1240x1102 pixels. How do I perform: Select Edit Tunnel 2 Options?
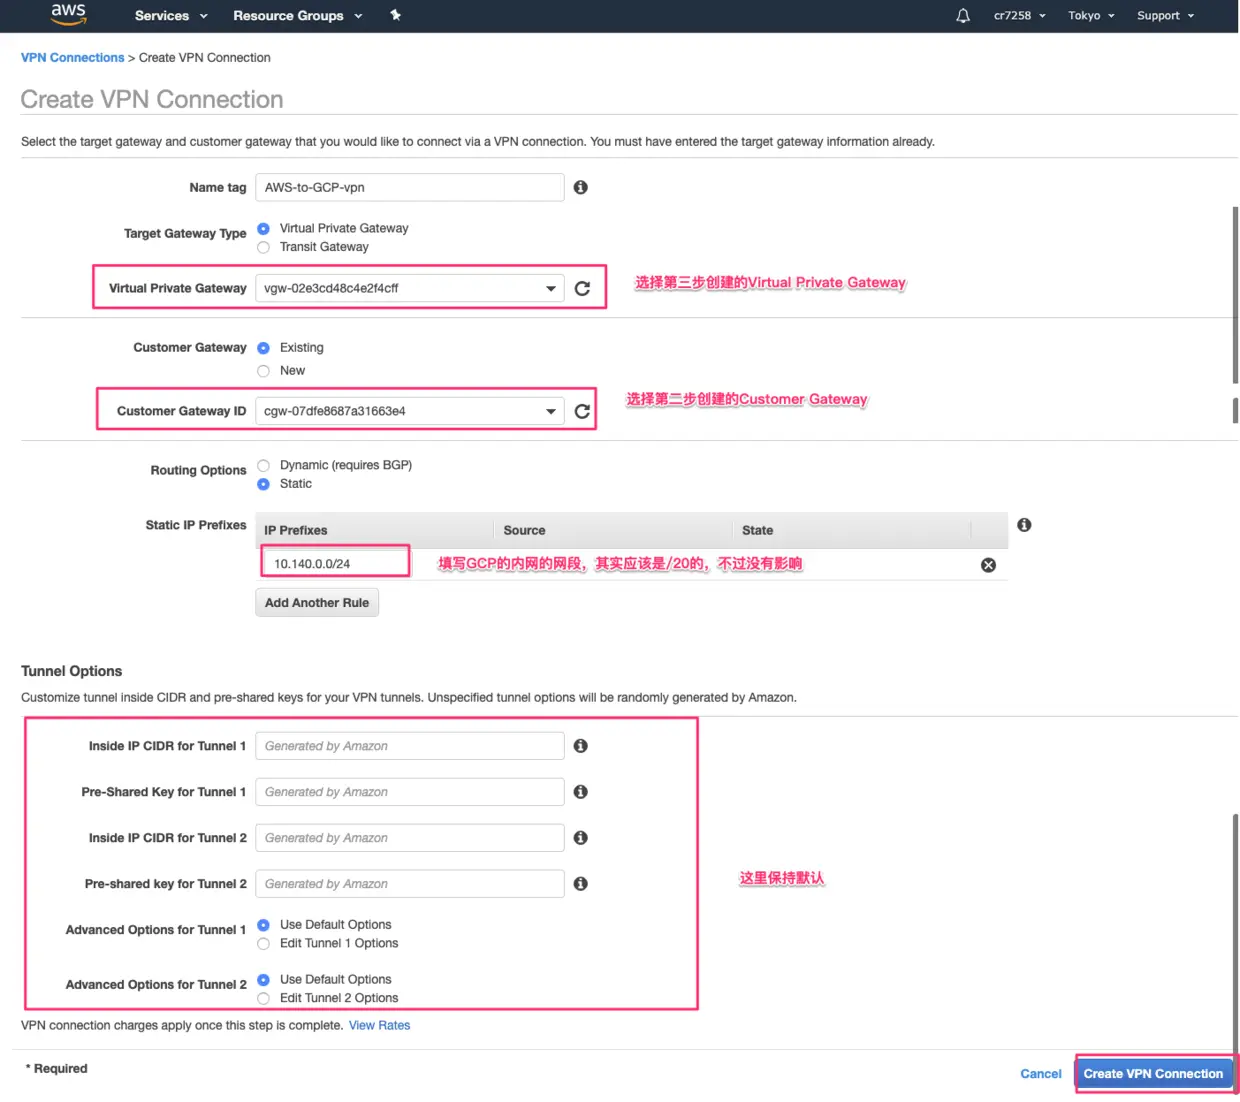pos(264,999)
